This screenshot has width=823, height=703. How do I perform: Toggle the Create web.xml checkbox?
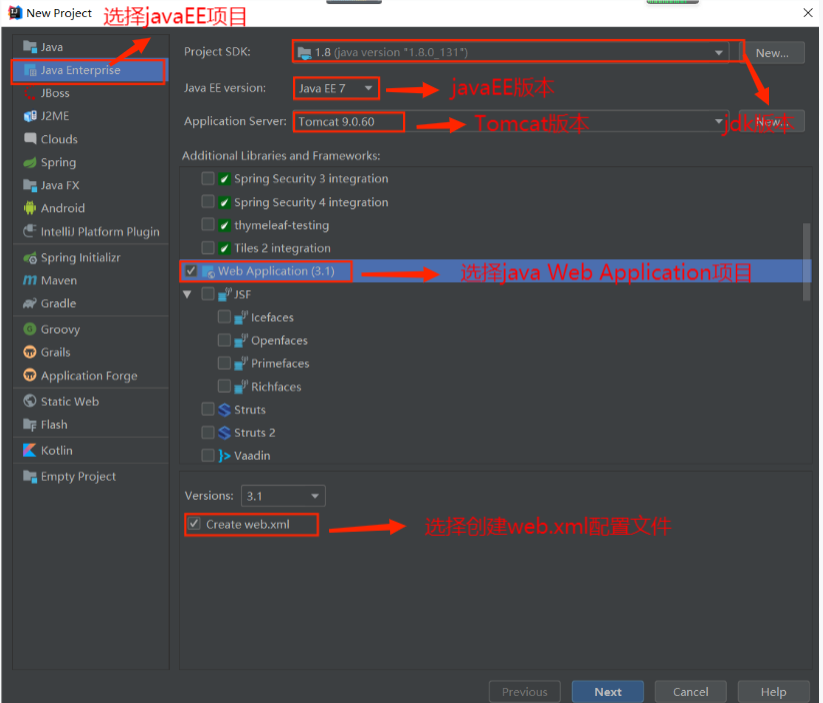click(194, 524)
